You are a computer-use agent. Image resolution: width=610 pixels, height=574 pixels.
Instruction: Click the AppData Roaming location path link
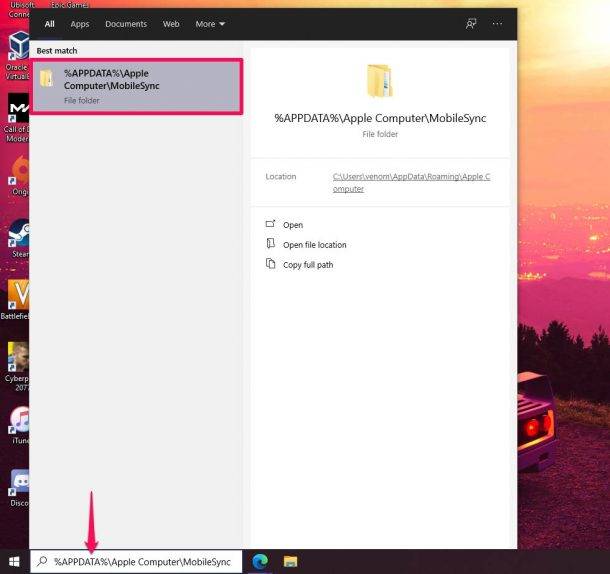[x=411, y=182]
